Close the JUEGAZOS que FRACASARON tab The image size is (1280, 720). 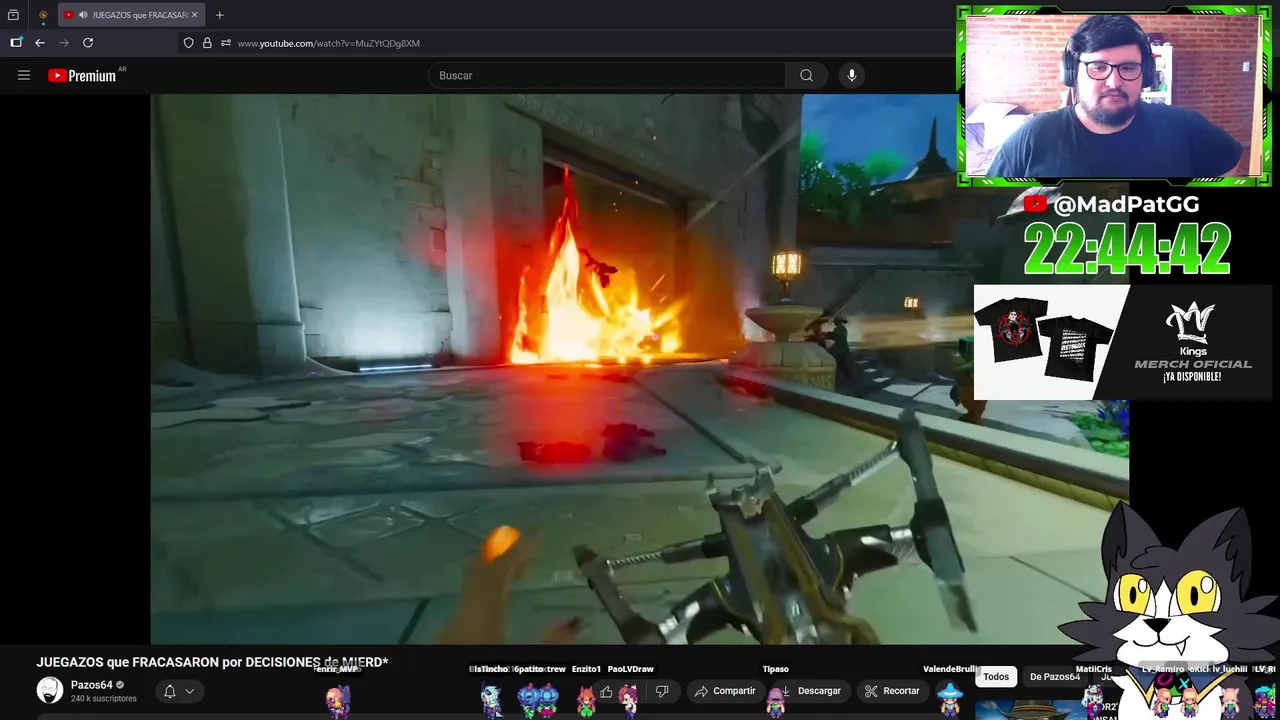tap(194, 15)
